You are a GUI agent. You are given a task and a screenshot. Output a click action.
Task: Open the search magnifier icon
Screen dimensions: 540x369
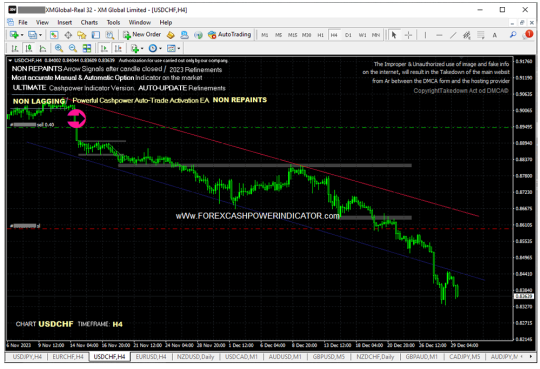[x=513, y=35]
